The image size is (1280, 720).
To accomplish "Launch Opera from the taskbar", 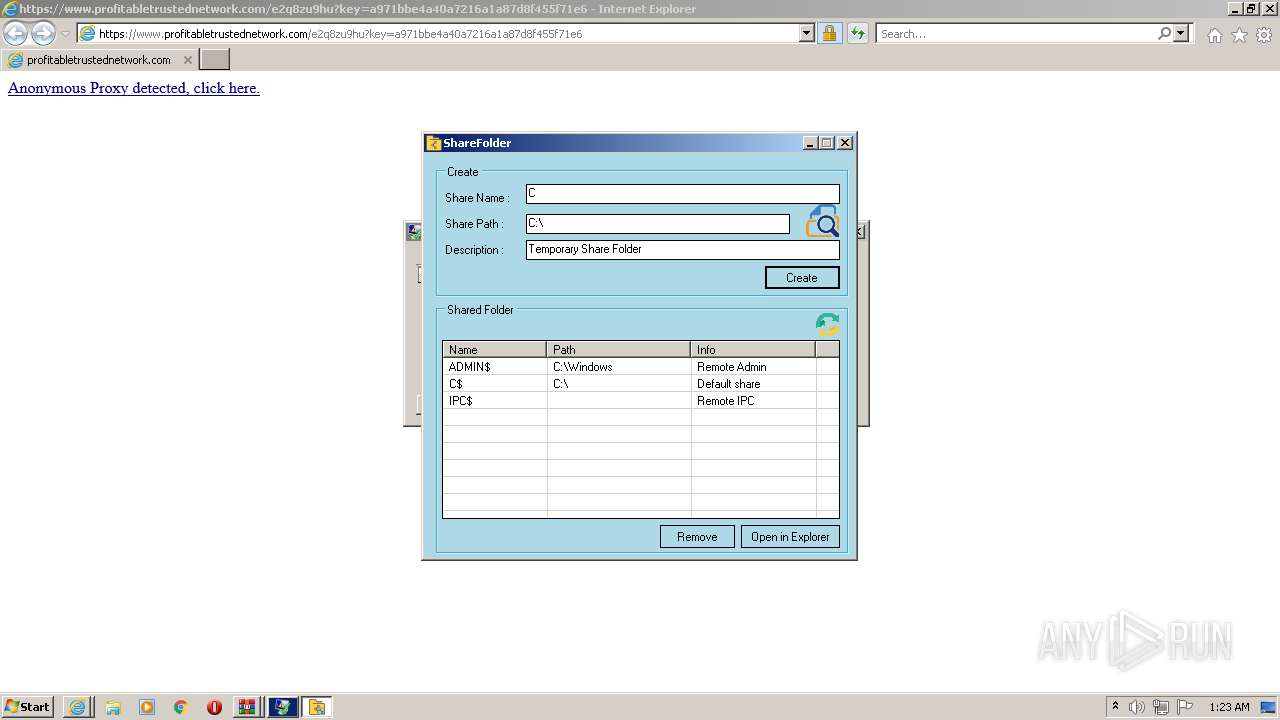I will pyautogui.click(x=214, y=707).
